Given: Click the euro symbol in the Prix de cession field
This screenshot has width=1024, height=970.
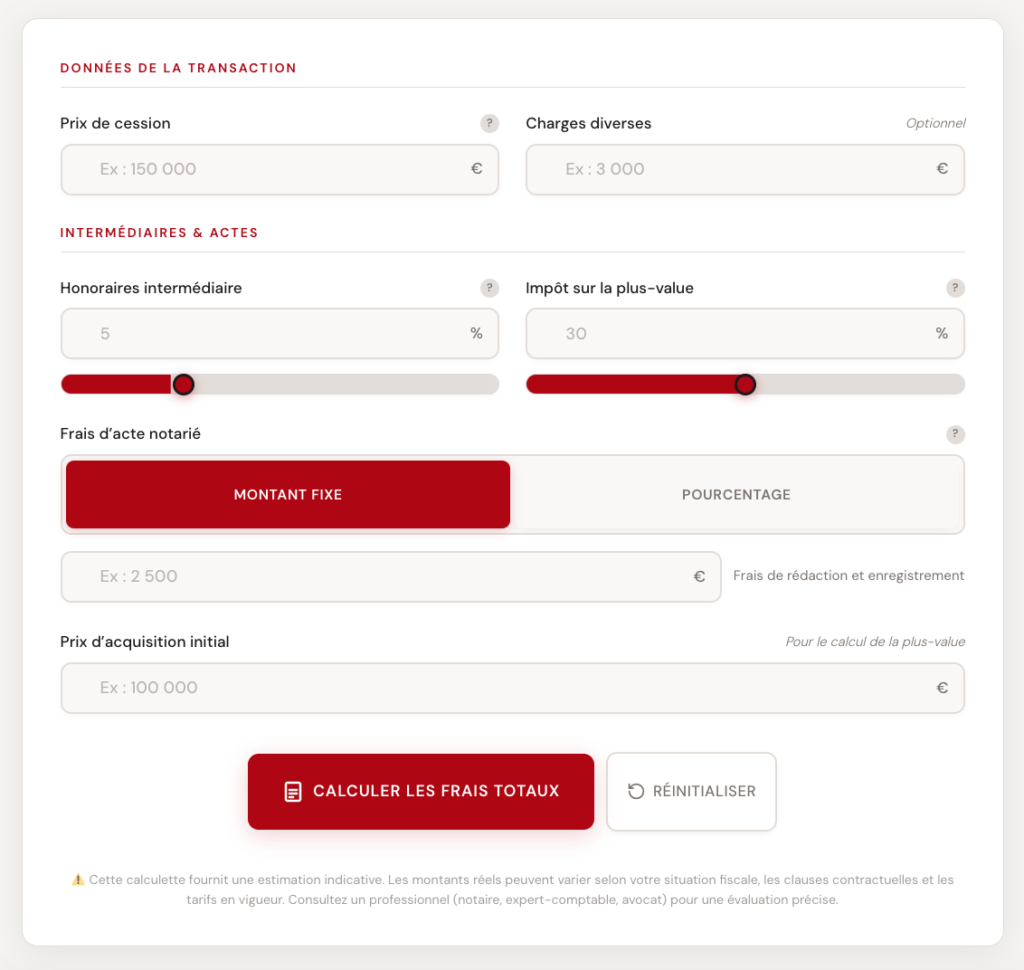Looking at the screenshot, I should pos(474,169).
